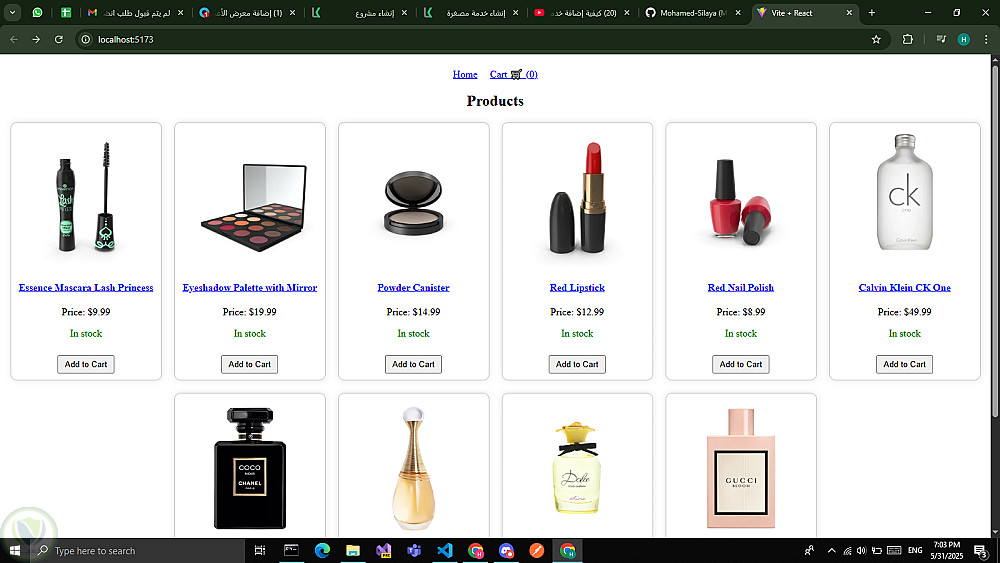Click the Dolce yellow perfume image

click(577, 468)
